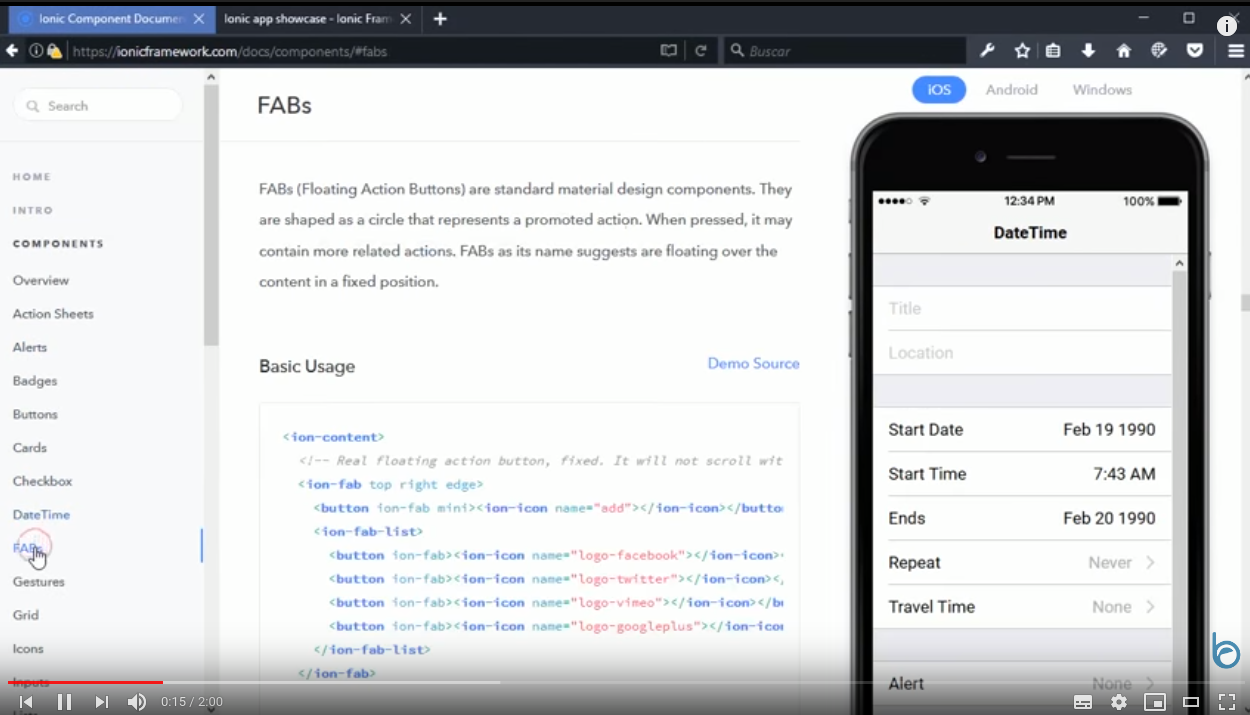
Task: Enter full screen video mode
Action: pos(1227,702)
